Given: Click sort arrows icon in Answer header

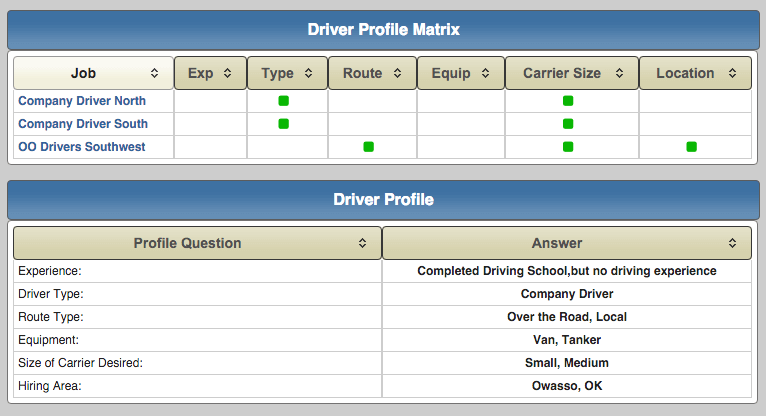Looking at the screenshot, I should click(732, 243).
